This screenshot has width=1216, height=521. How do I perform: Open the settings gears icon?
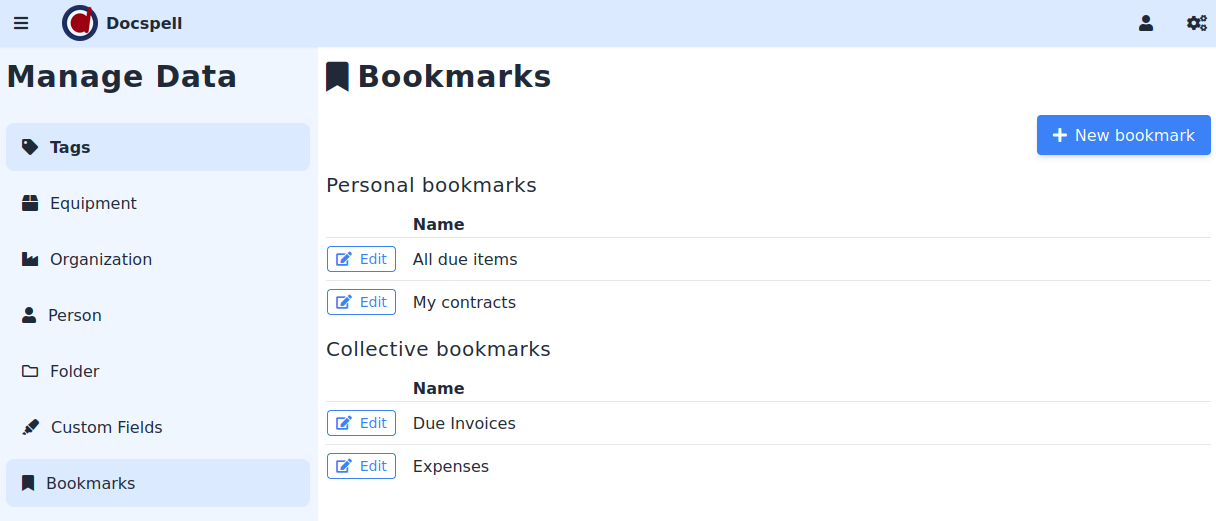[x=1196, y=23]
